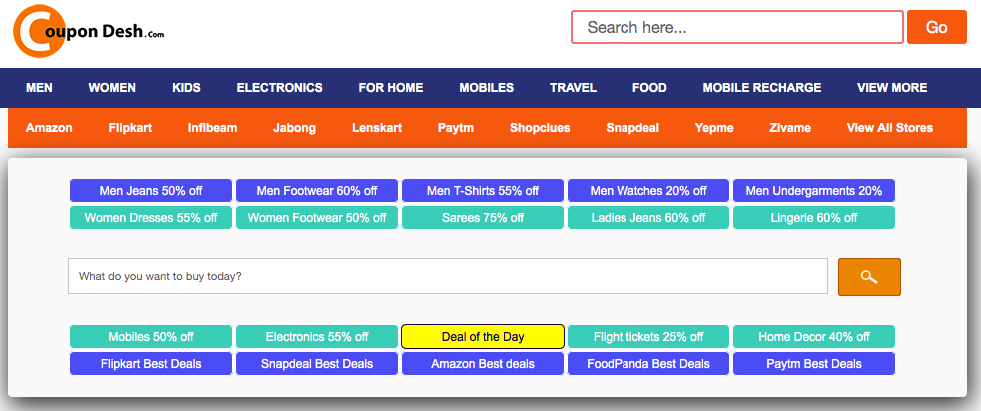Open Lingerie 60% off offer
981x411 pixels.
point(814,218)
